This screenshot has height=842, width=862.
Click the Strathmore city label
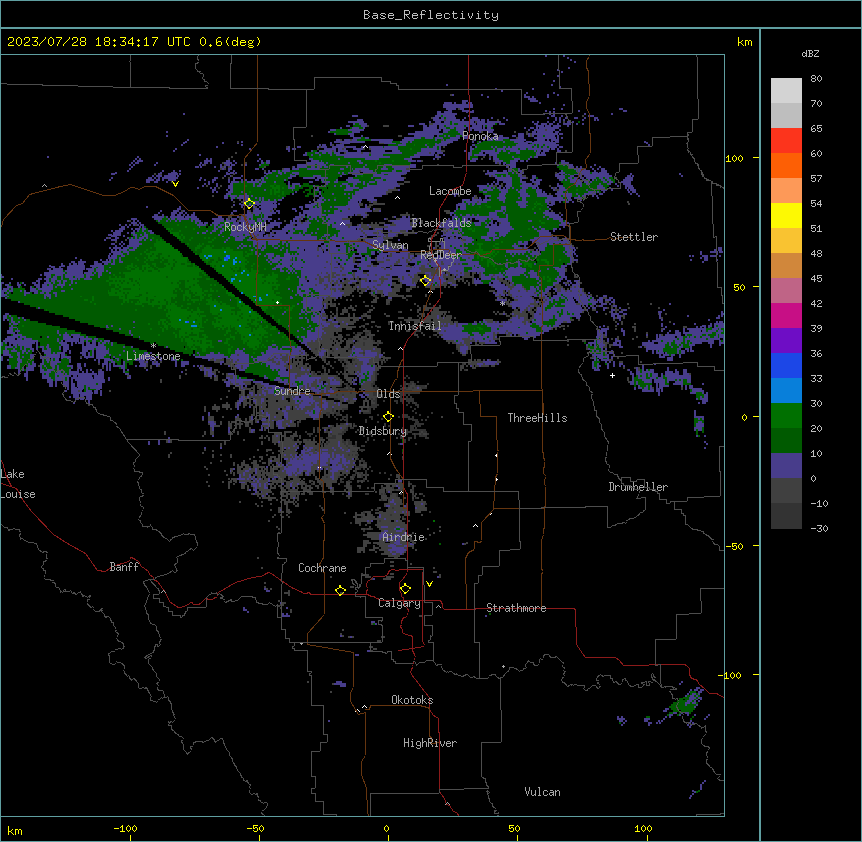(516, 608)
